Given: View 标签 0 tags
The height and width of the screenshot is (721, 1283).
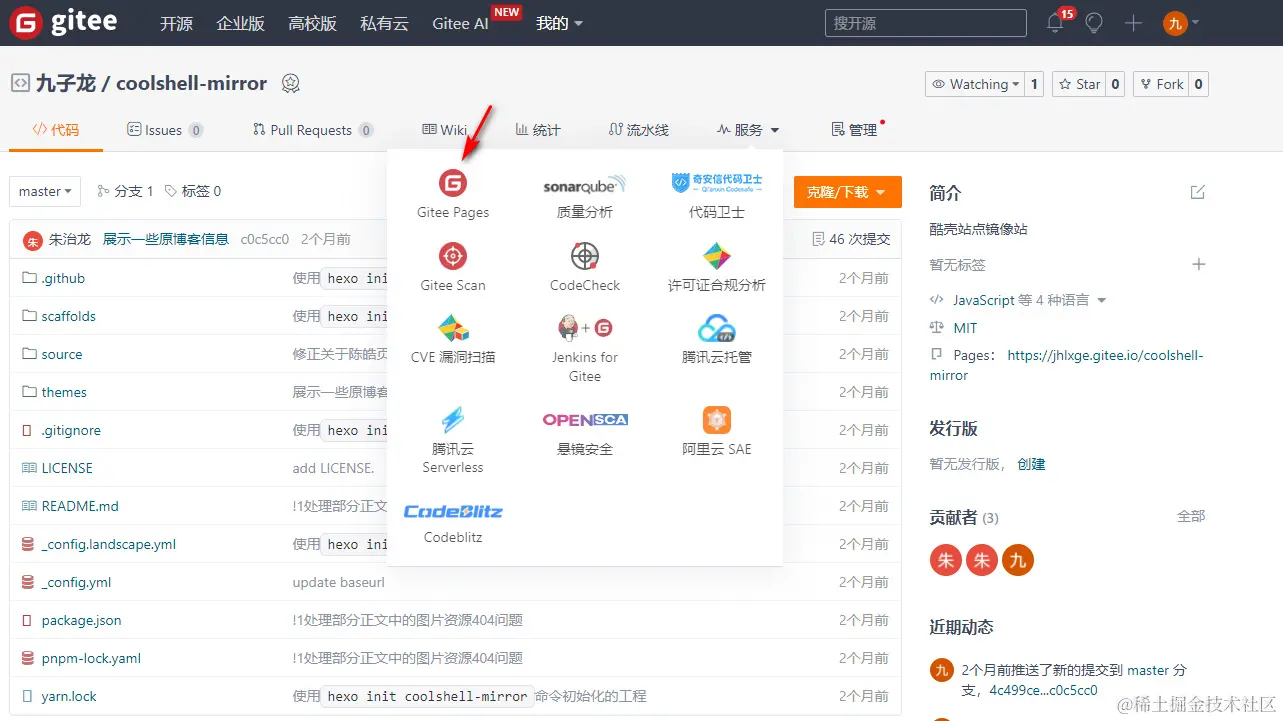Looking at the screenshot, I should tap(193, 191).
